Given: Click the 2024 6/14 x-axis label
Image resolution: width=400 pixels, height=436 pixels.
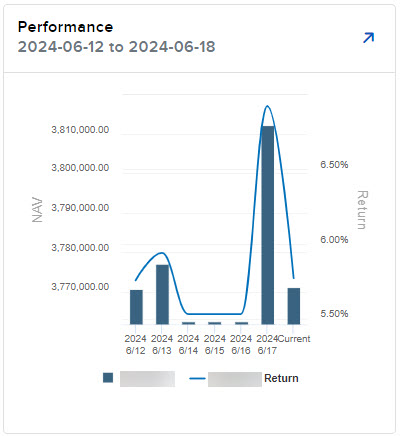Looking at the screenshot, I should coord(188,344).
